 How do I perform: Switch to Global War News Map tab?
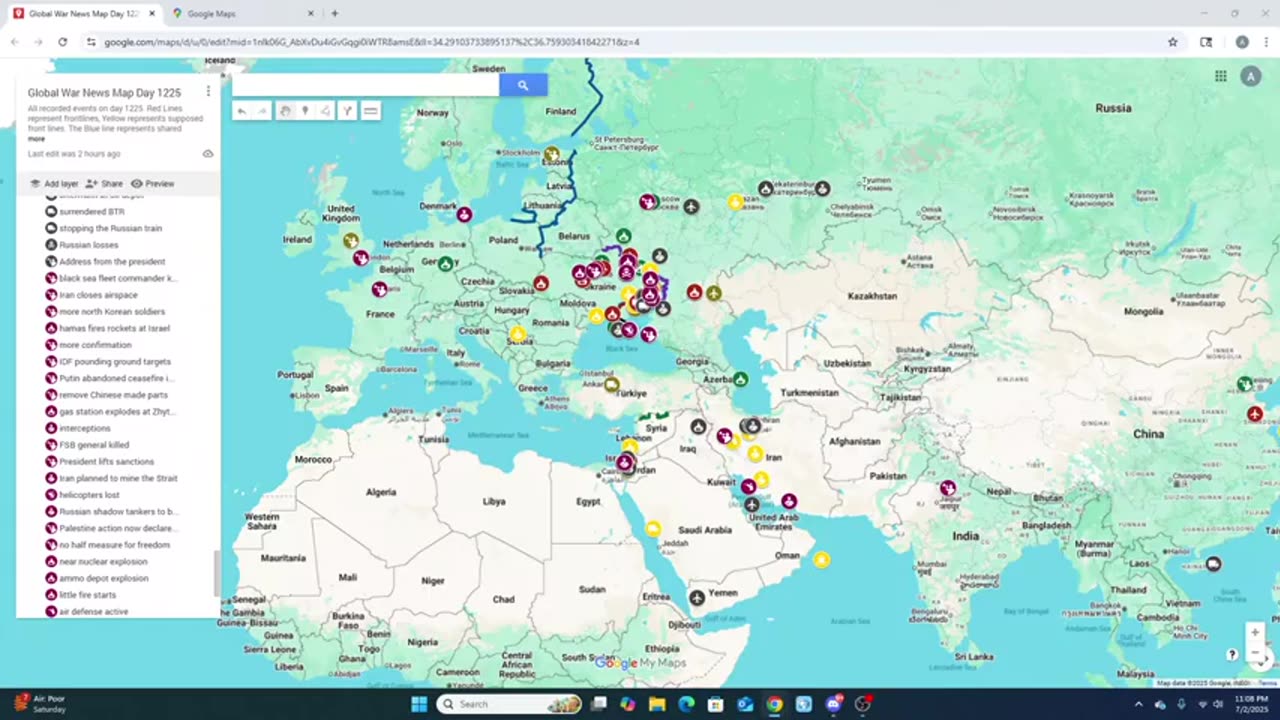coord(84,13)
